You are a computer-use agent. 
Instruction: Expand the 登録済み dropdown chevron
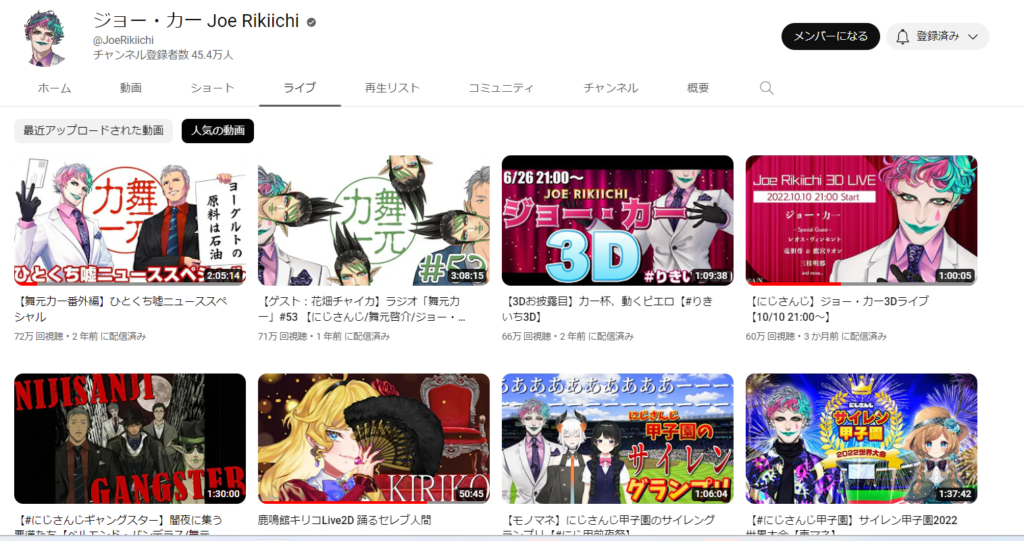click(x=973, y=37)
